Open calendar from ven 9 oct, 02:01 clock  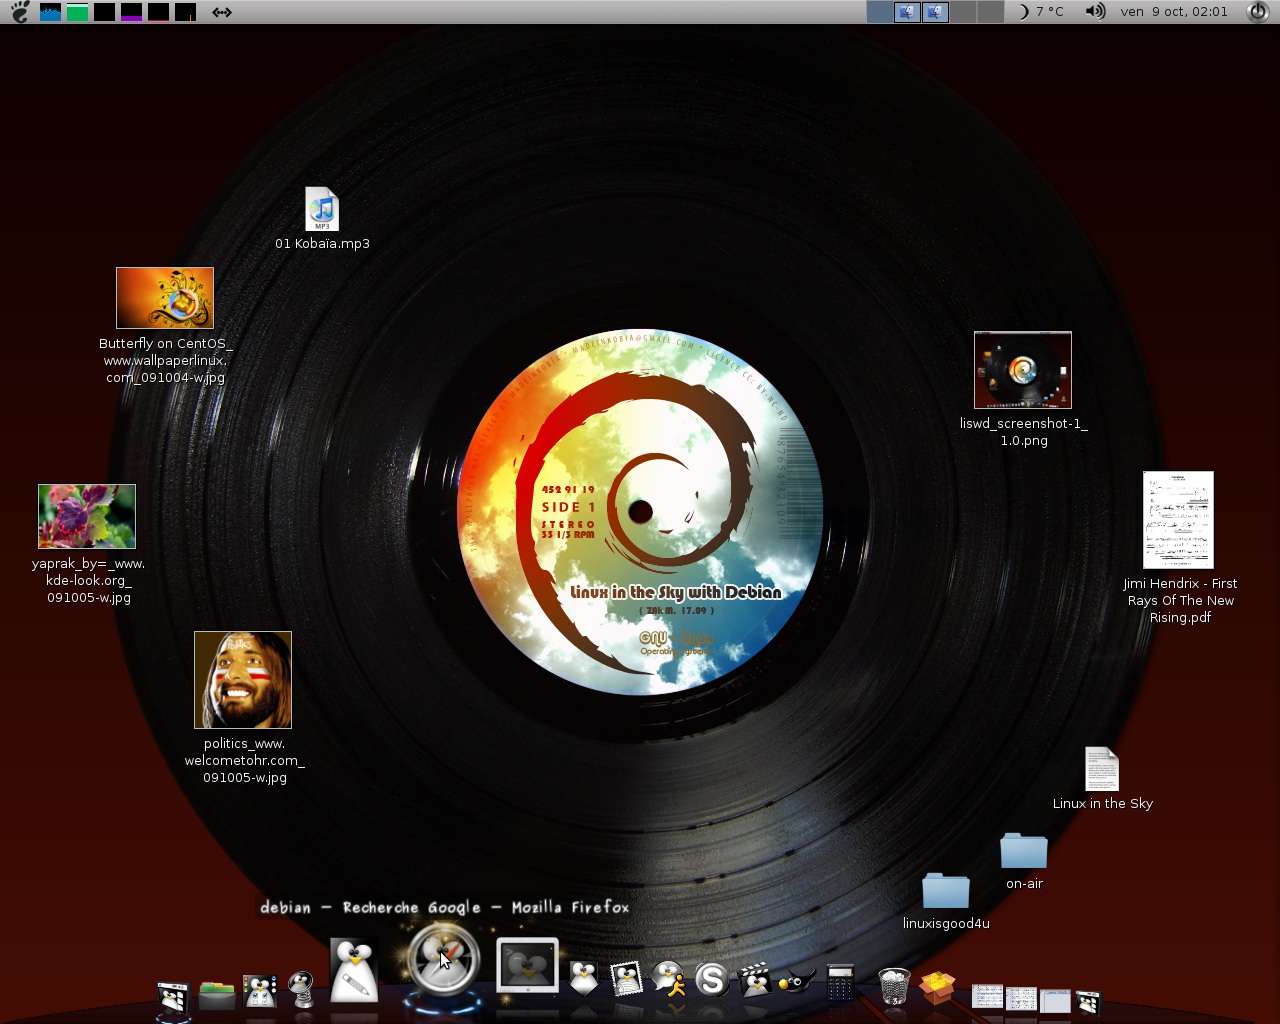(x=1174, y=12)
